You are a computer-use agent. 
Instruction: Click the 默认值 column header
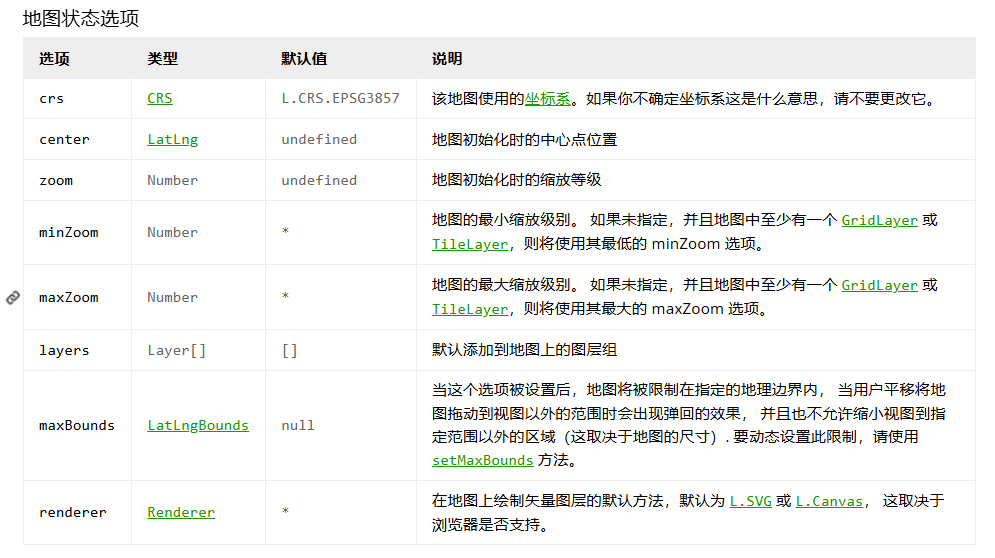pyautogui.click(x=304, y=59)
